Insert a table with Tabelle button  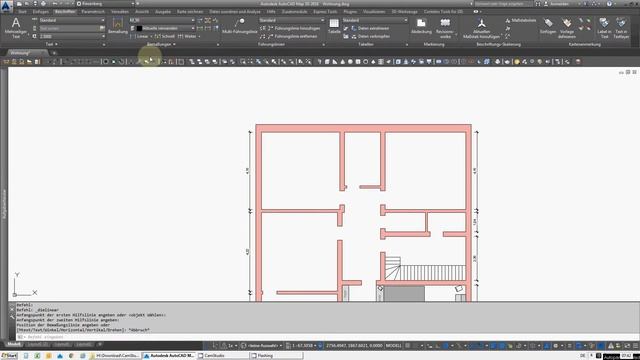(x=334, y=26)
